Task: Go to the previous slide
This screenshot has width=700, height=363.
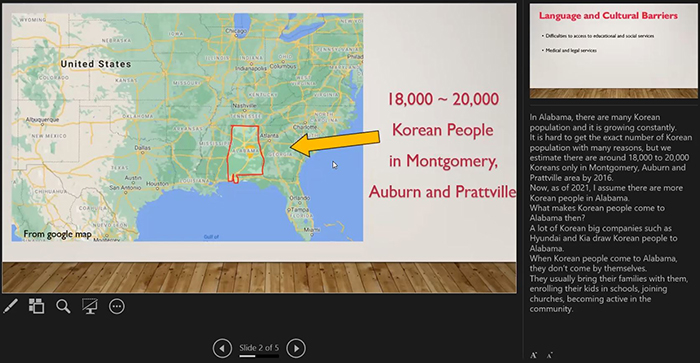Action: click(222, 348)
